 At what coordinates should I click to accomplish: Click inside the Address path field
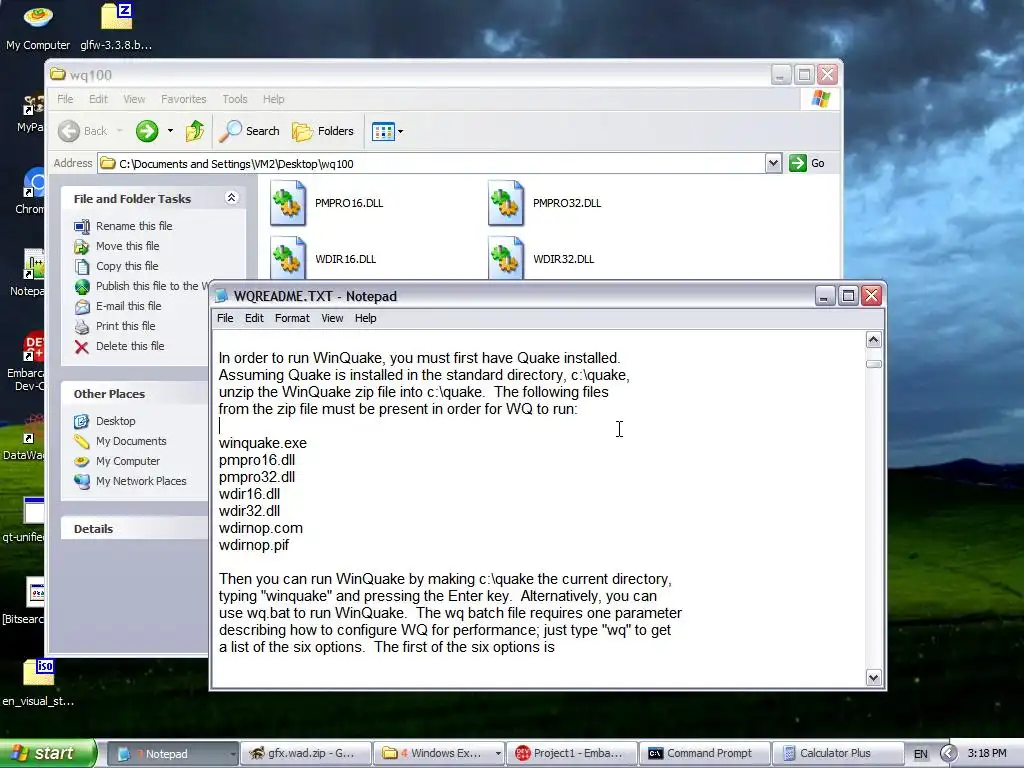pos(431,163)
